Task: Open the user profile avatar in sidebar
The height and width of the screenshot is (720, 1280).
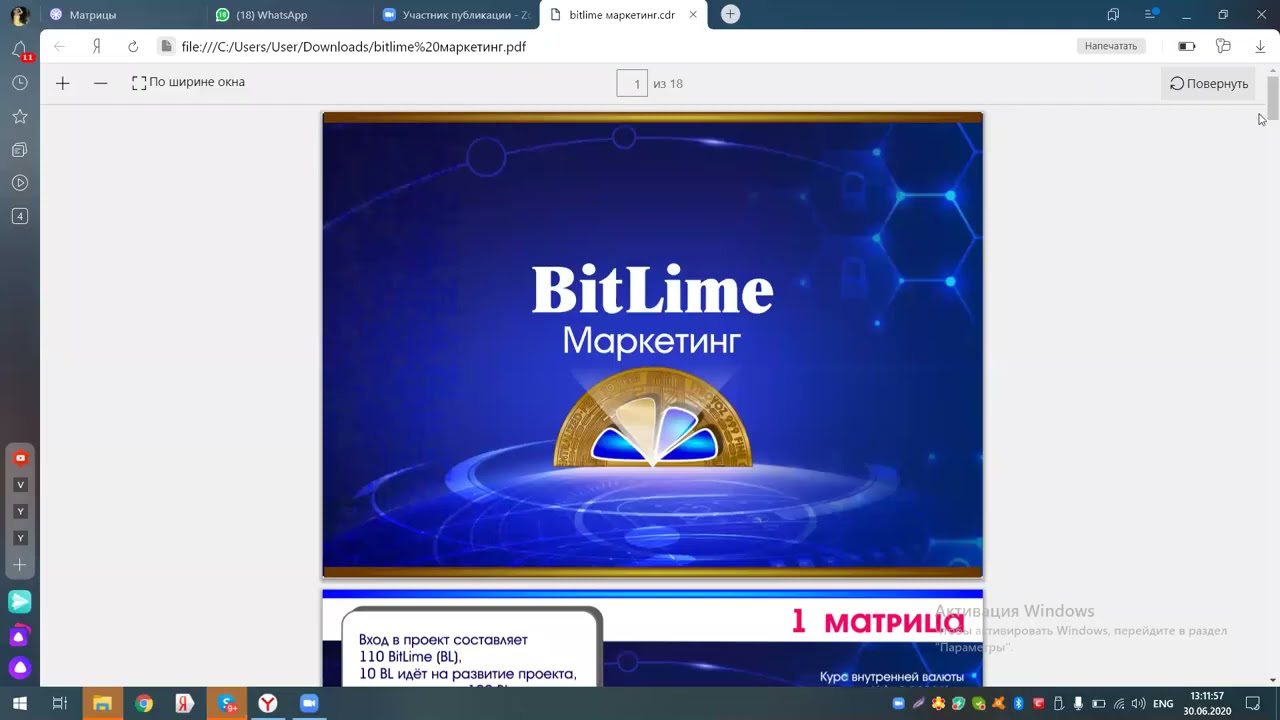Action: pyautogui.click(x=19, y=15)
